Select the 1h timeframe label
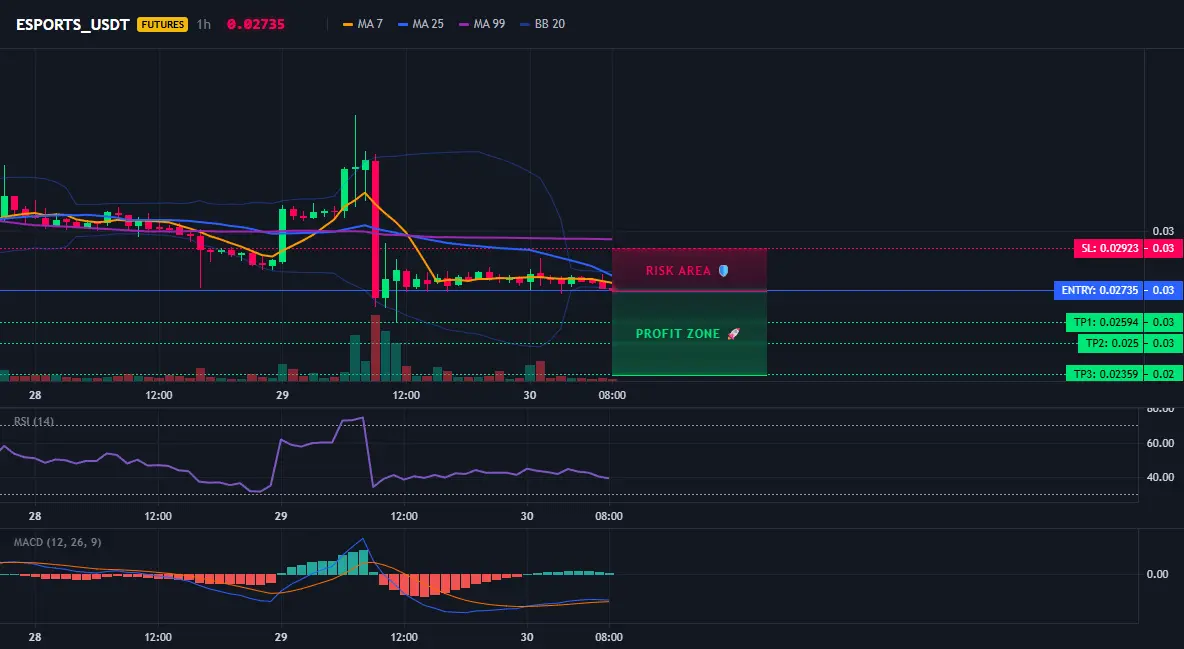The width and height of the screenshot is (1184, 649). (x=204, y=24)
